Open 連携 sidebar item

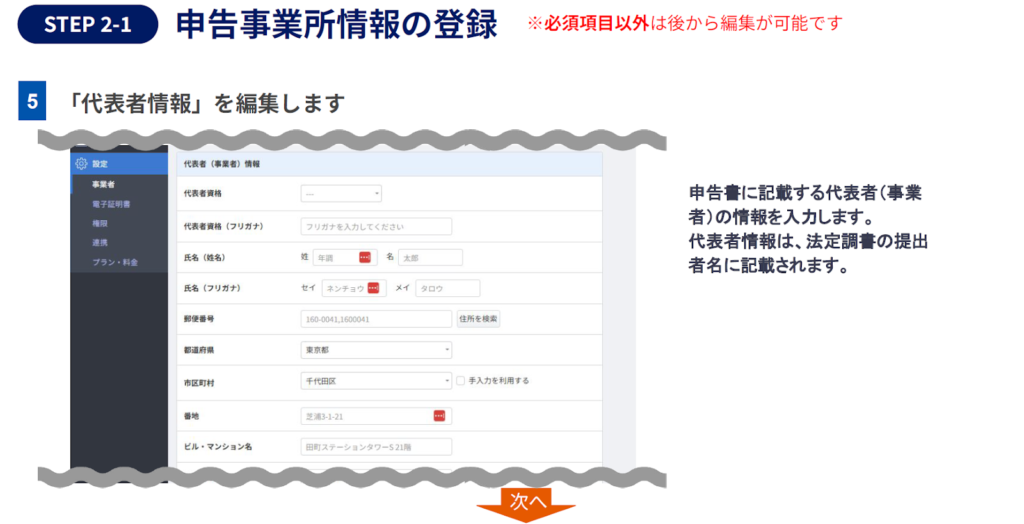click(x=100, y=242)
